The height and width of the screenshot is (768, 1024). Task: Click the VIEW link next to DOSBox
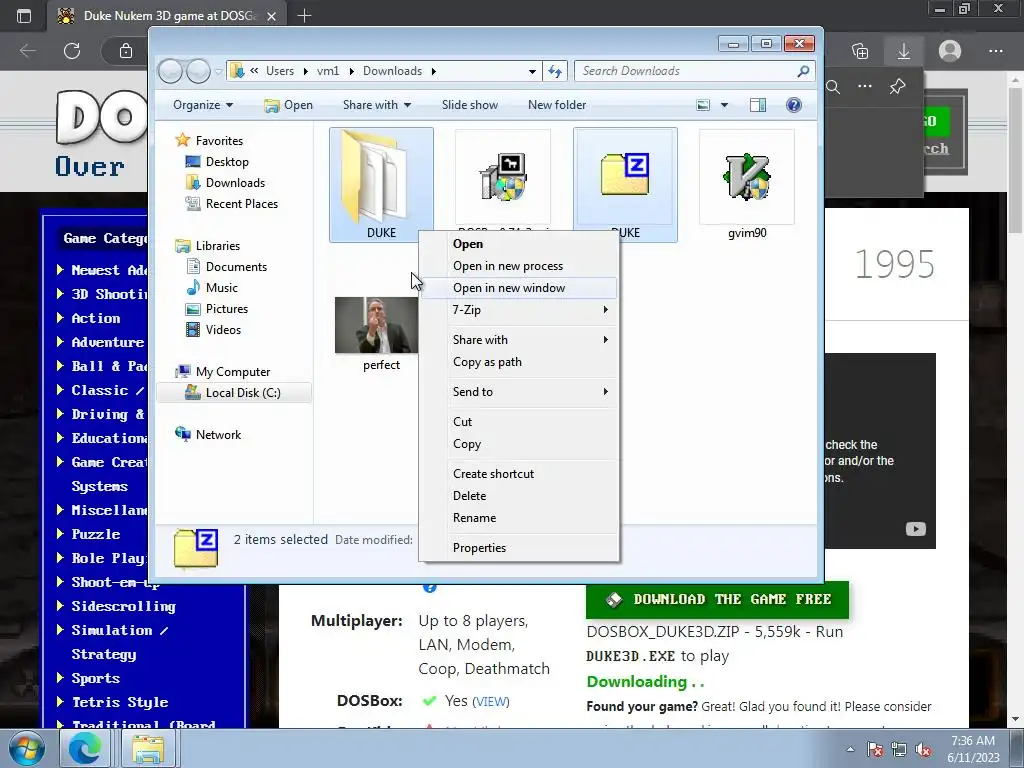pos(490,701)
